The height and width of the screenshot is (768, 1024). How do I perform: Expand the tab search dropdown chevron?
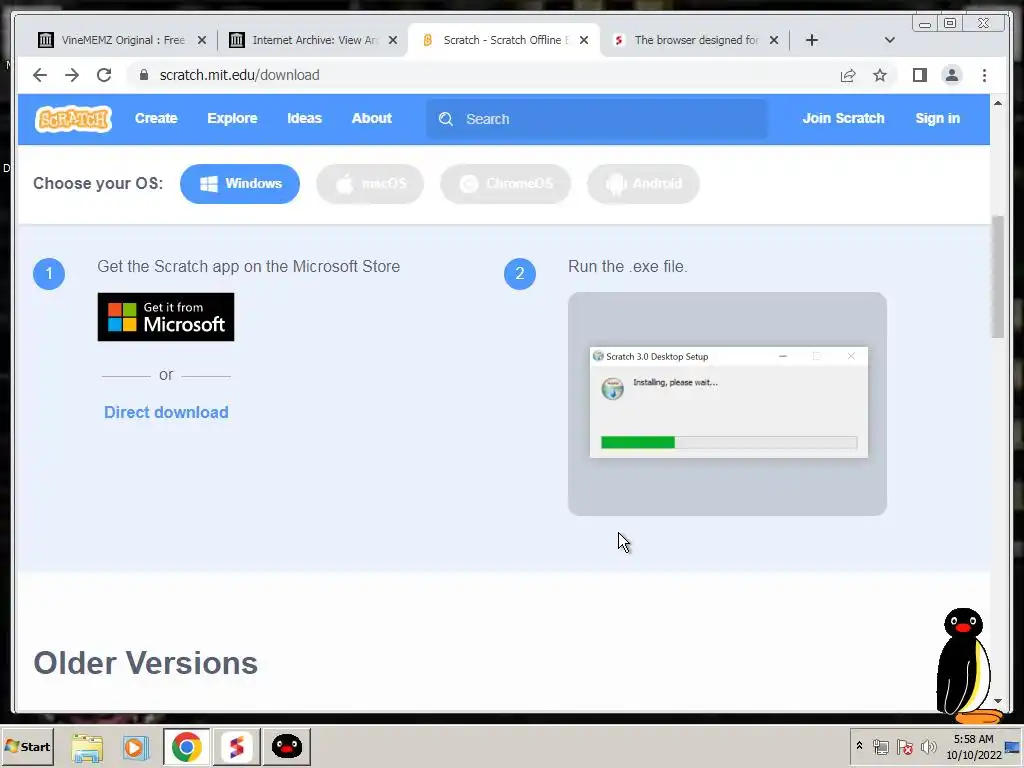pos(889,40)
